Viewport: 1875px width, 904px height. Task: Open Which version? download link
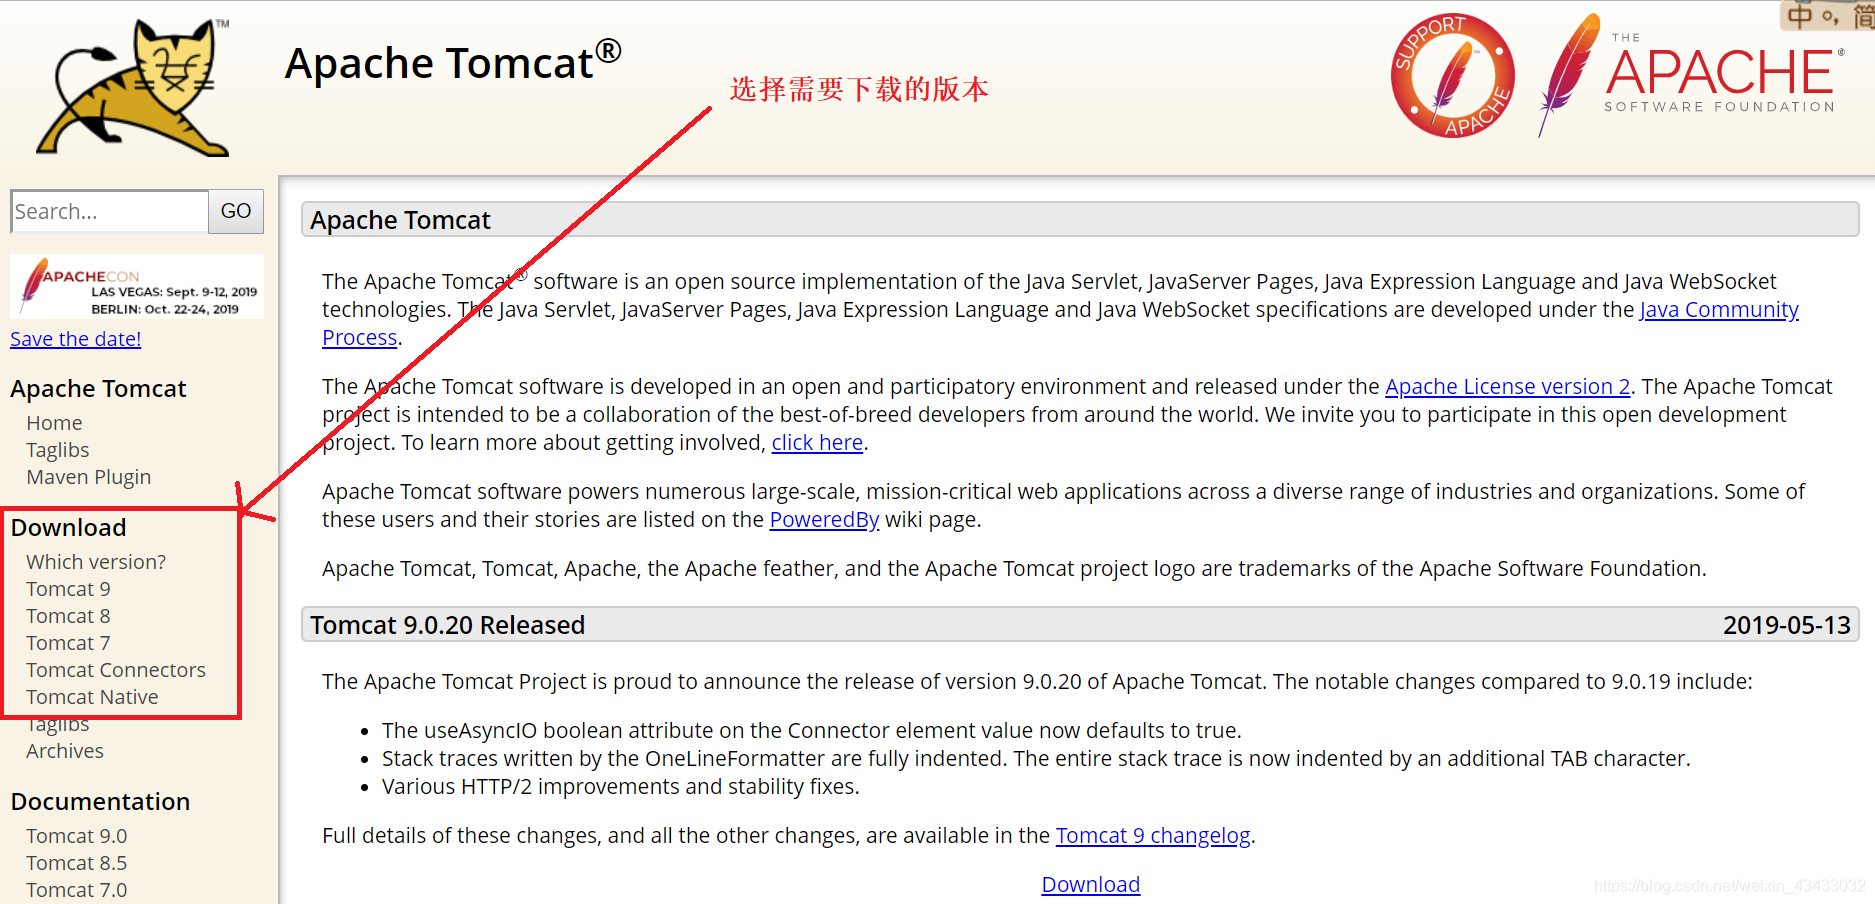click(96, 562)
